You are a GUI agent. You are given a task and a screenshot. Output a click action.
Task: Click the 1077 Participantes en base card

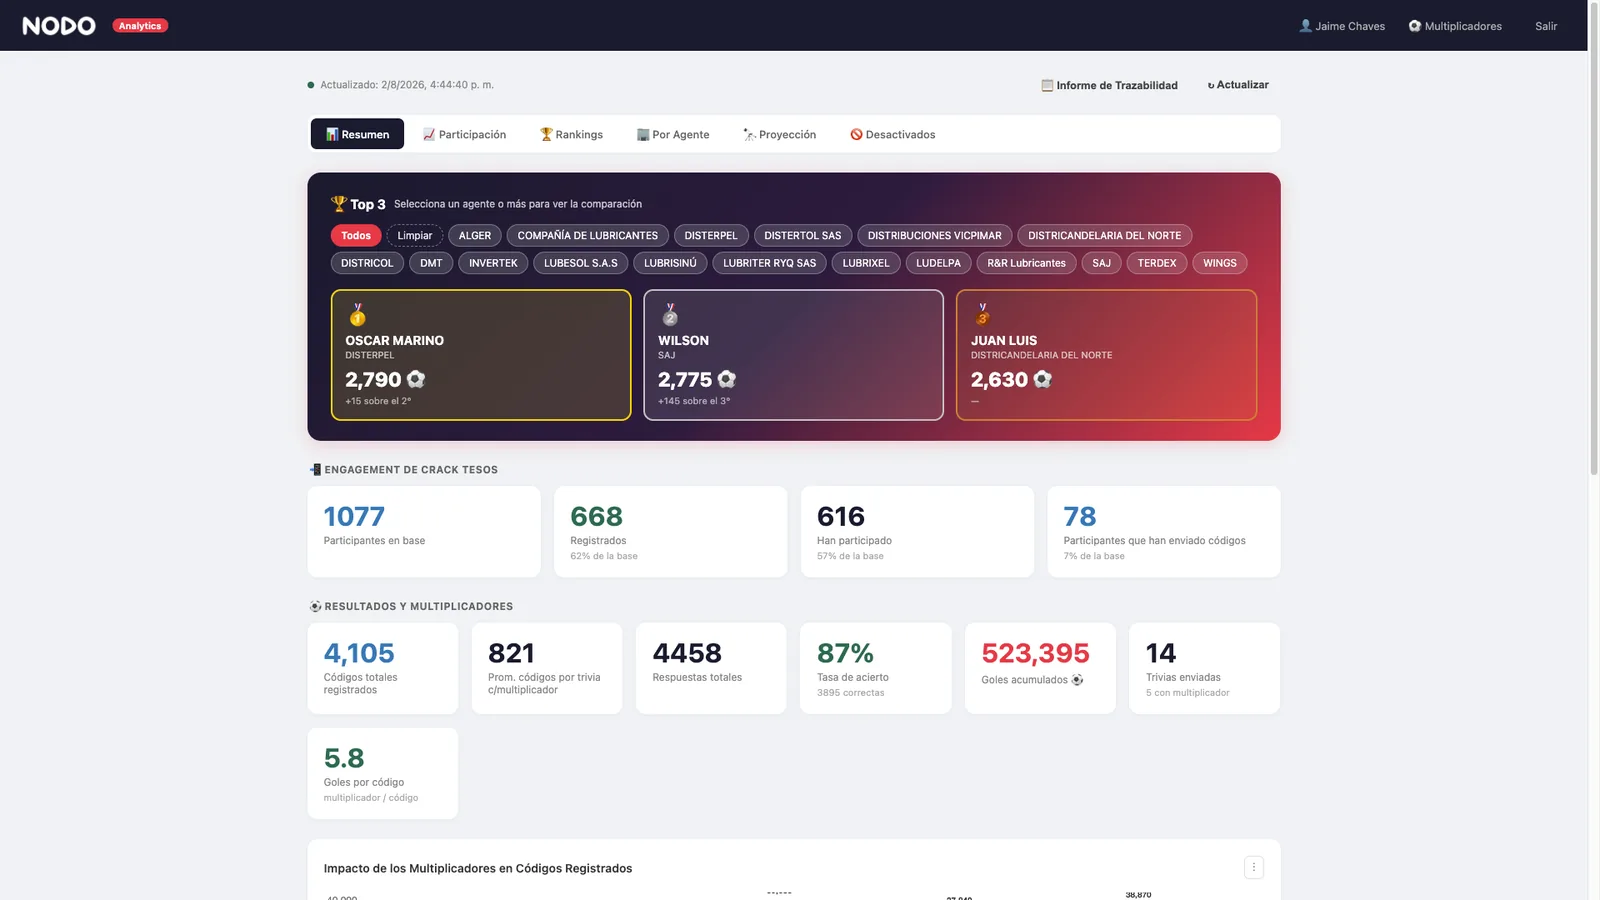424,532
